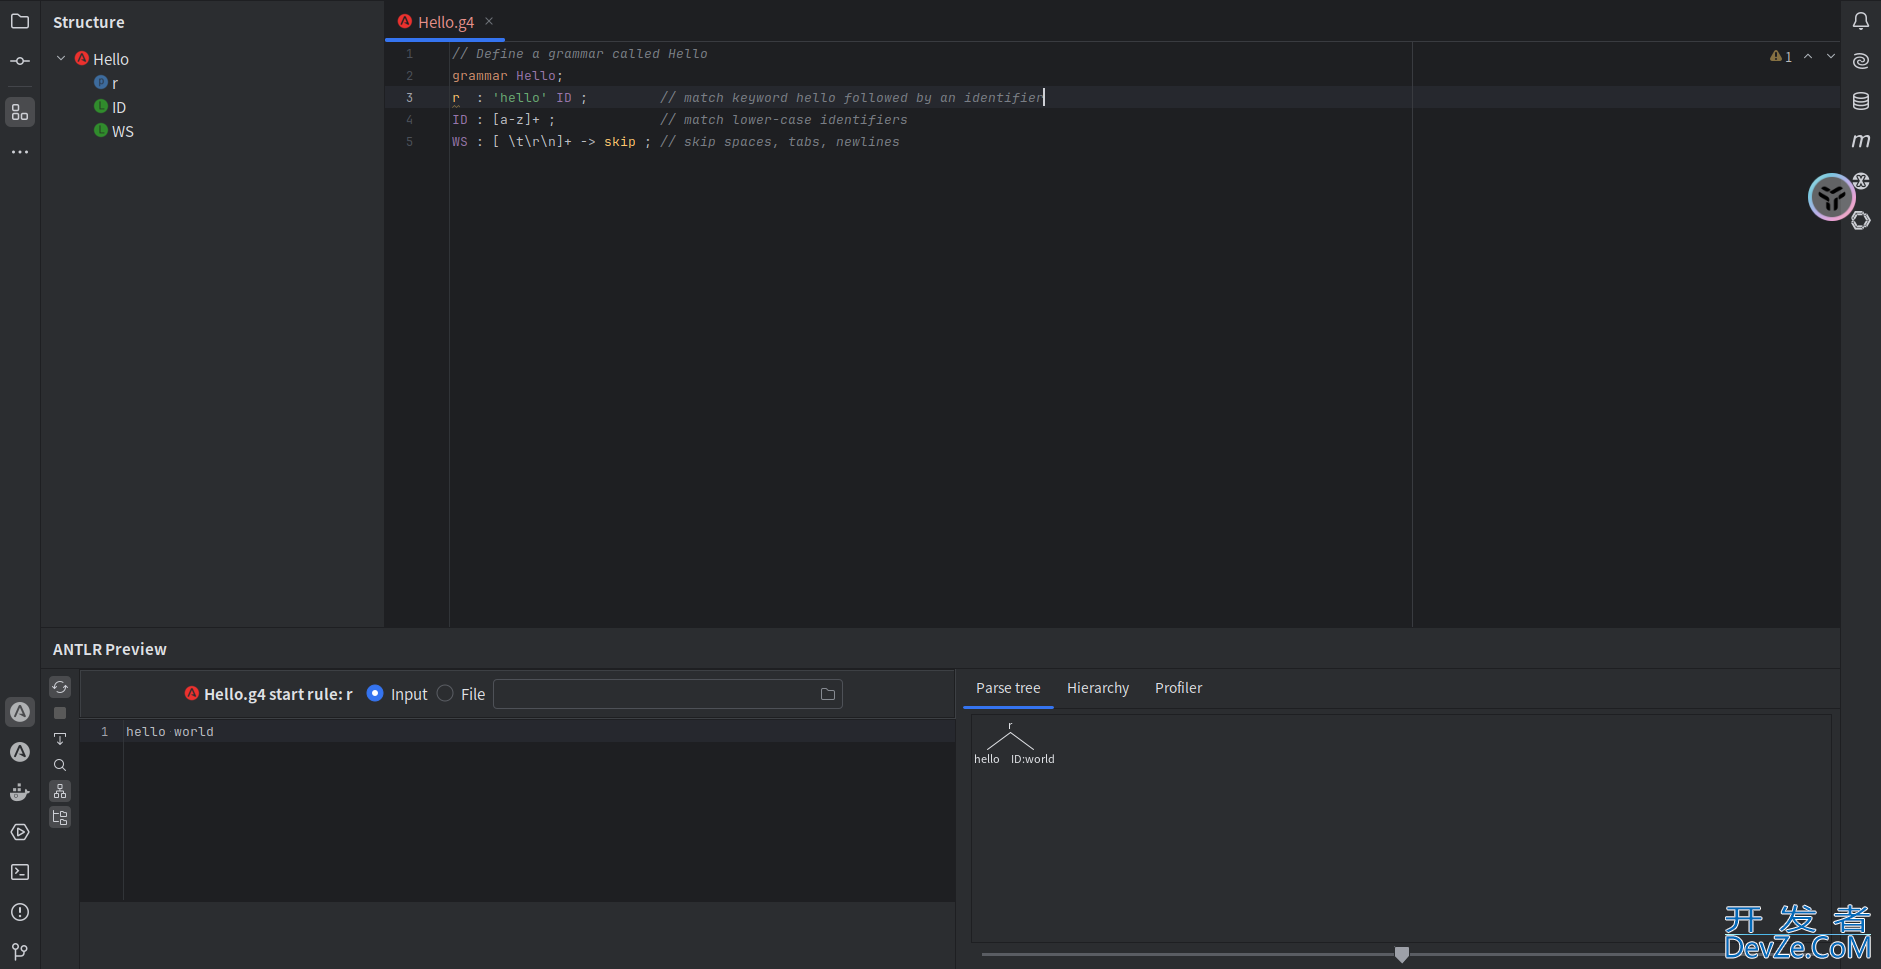Click the root 'r' parse tree node
This screenshot has width=1881, height=969.
[x=1010, y=726]
